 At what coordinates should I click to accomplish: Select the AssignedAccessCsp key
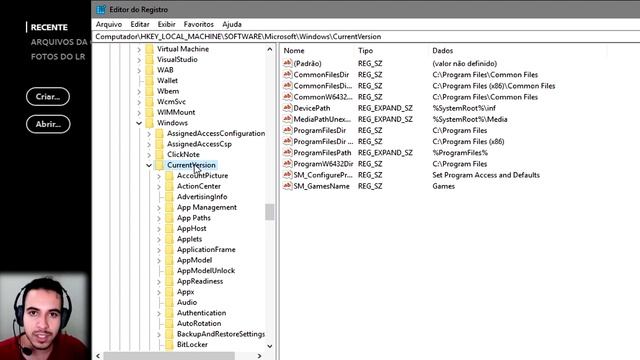[x=199, y=144]
